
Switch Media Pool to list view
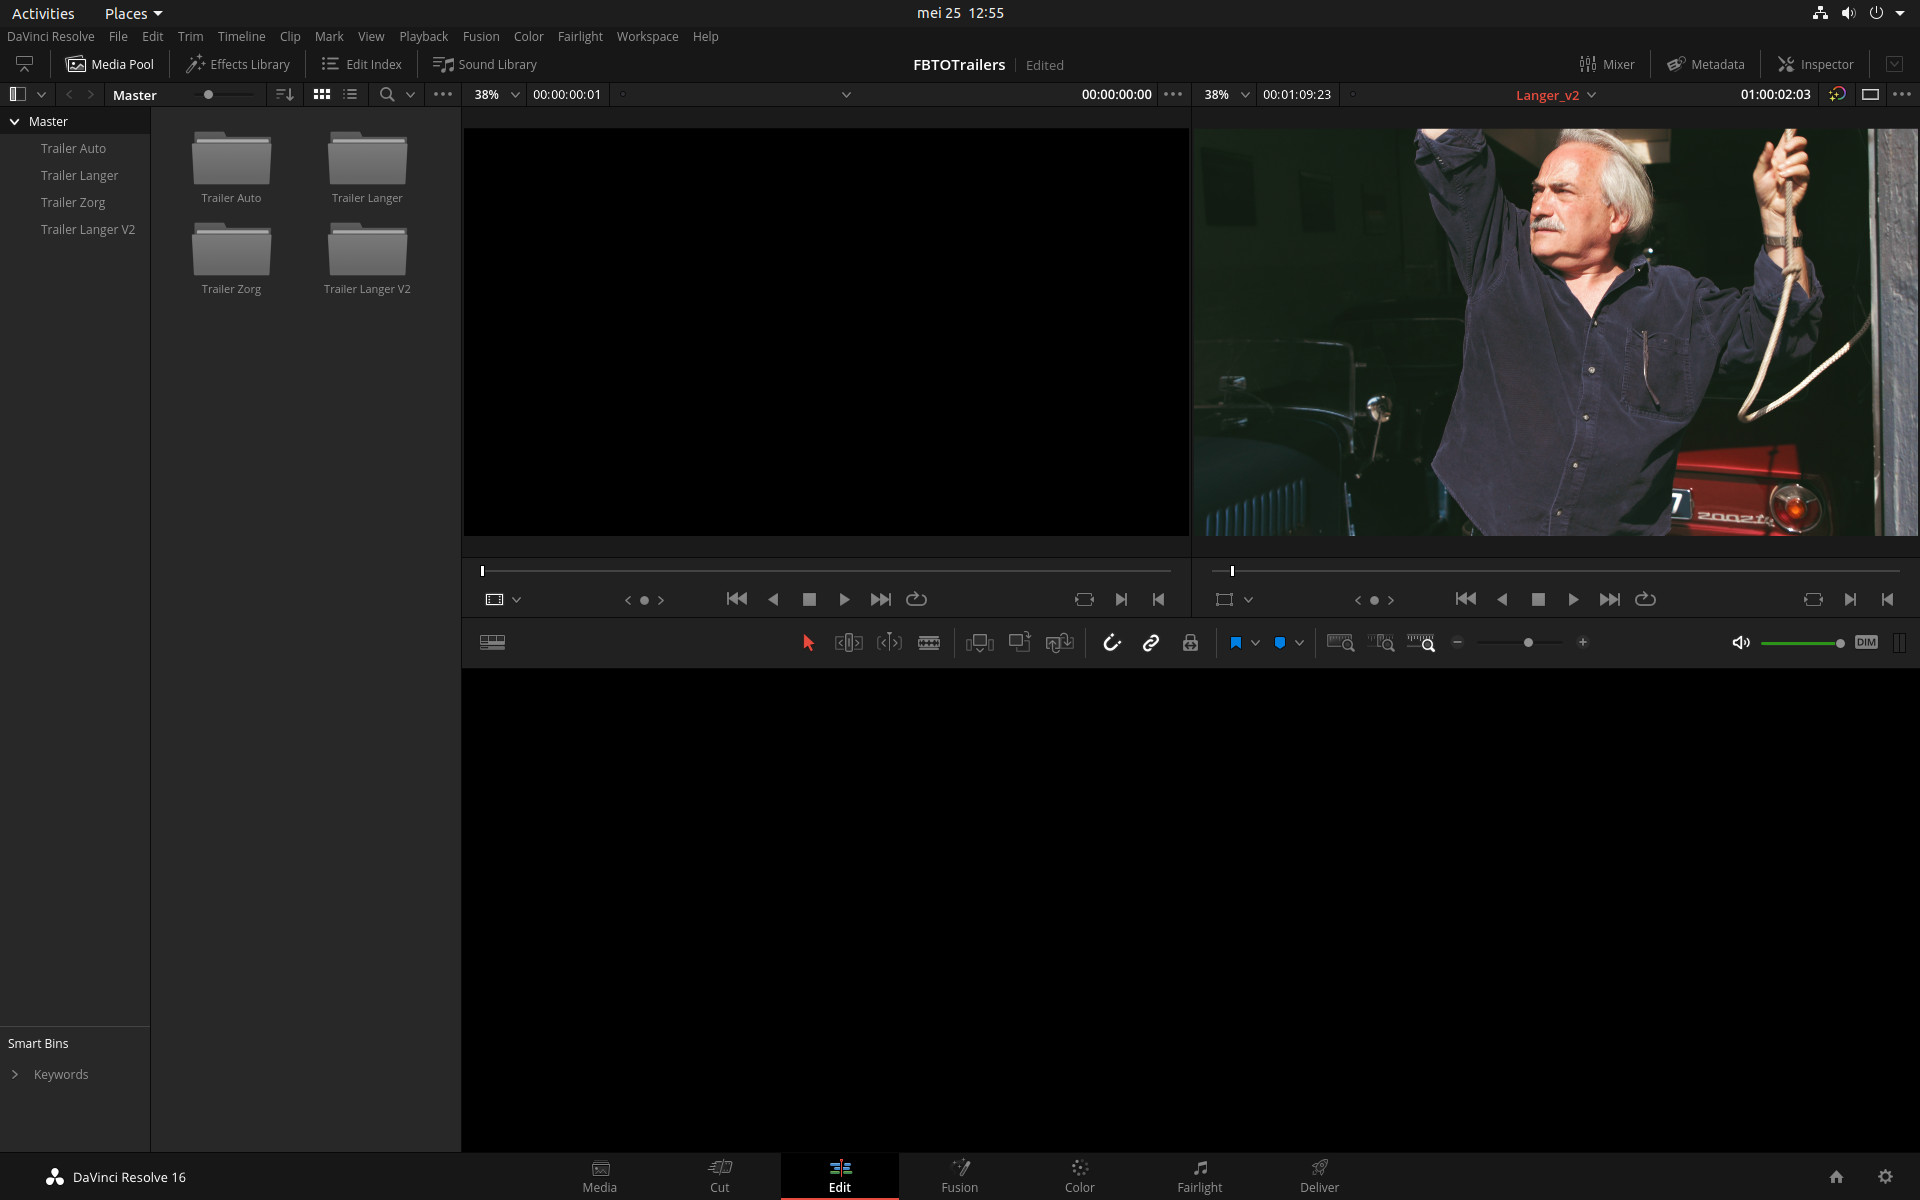click(x=350, y=94)
